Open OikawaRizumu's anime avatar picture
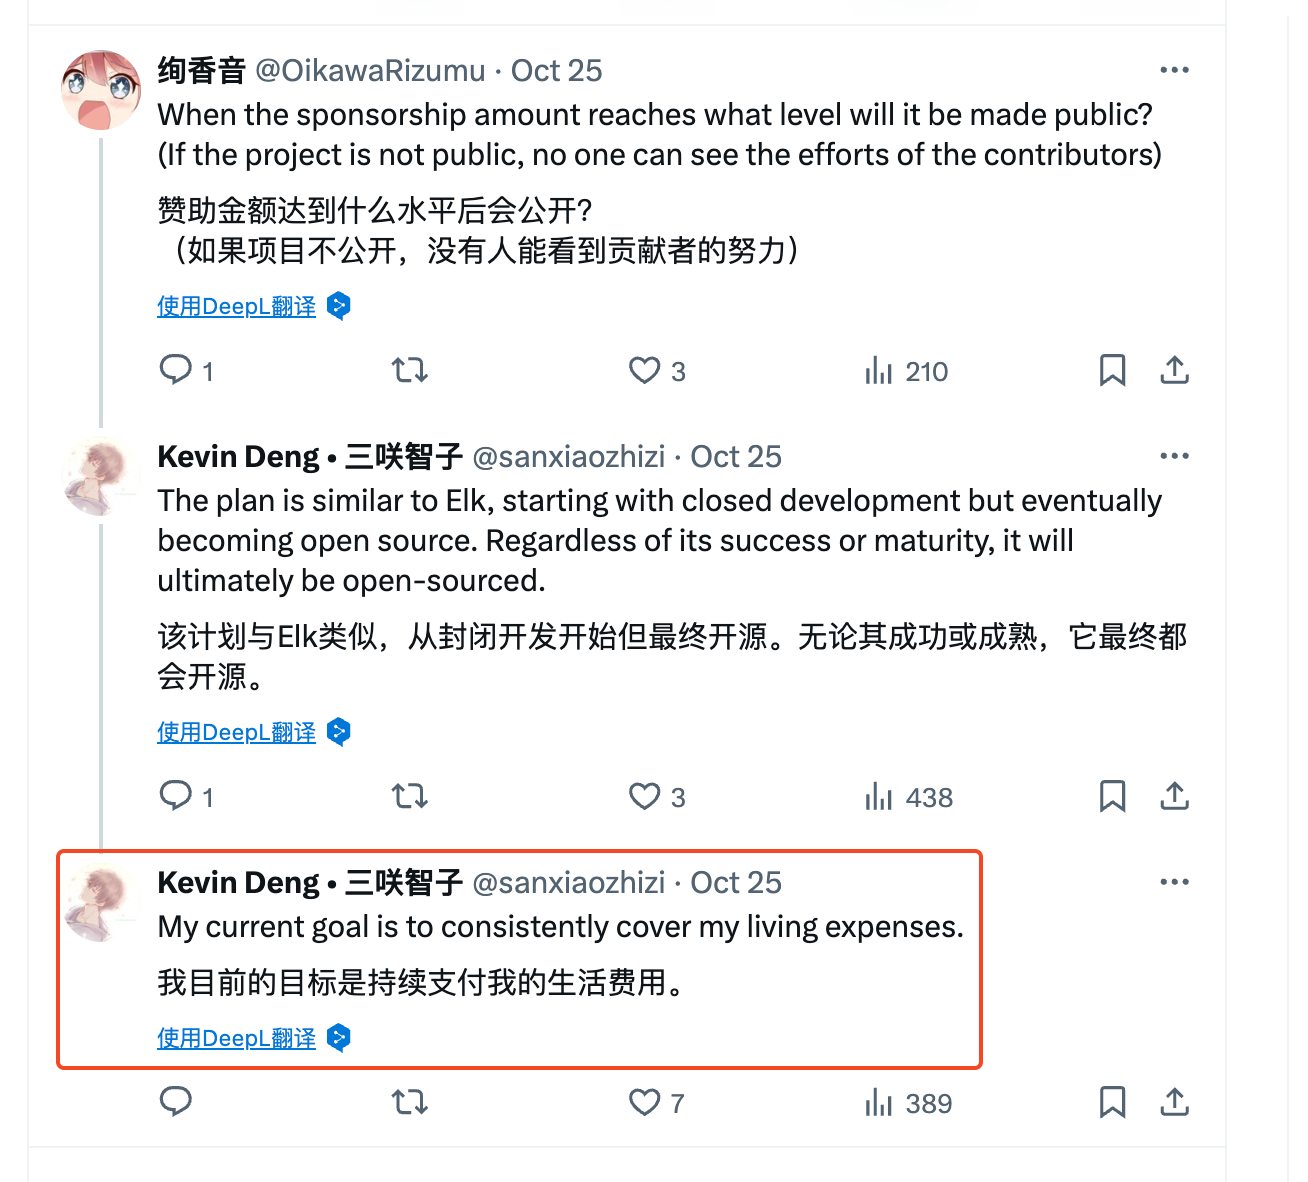 point(101,90)
